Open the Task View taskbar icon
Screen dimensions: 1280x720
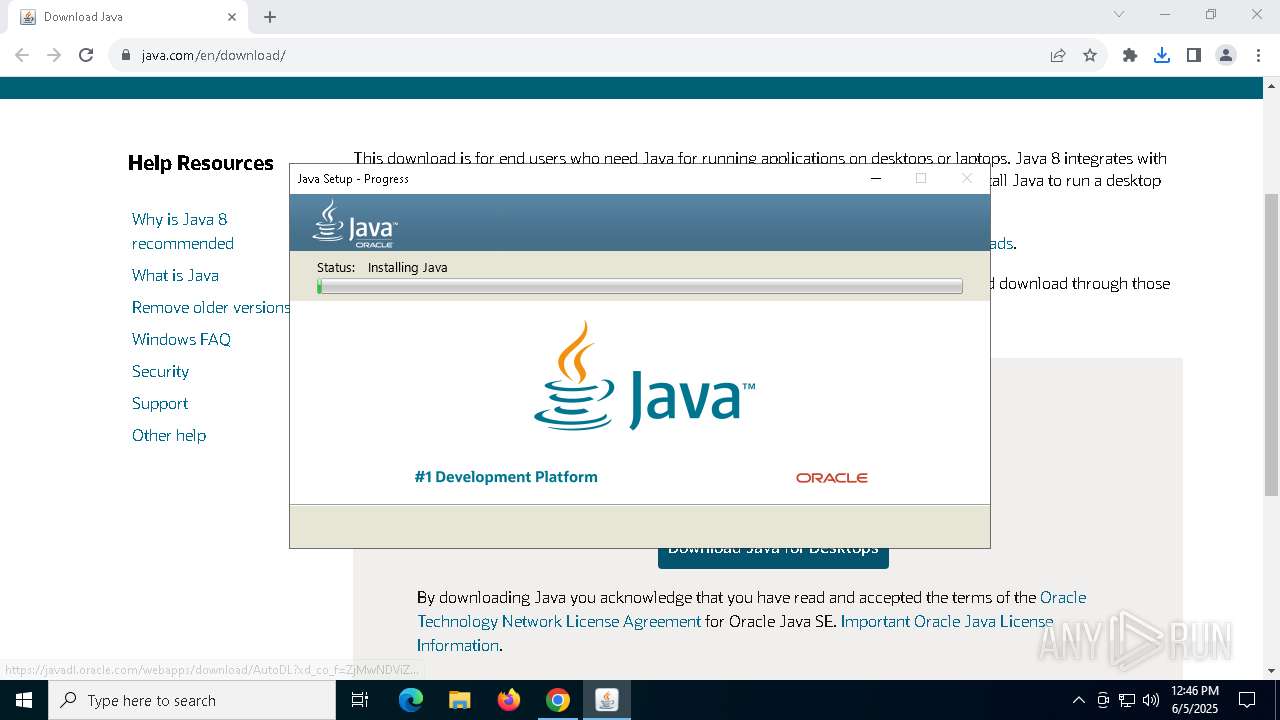(x=360, y=700)
